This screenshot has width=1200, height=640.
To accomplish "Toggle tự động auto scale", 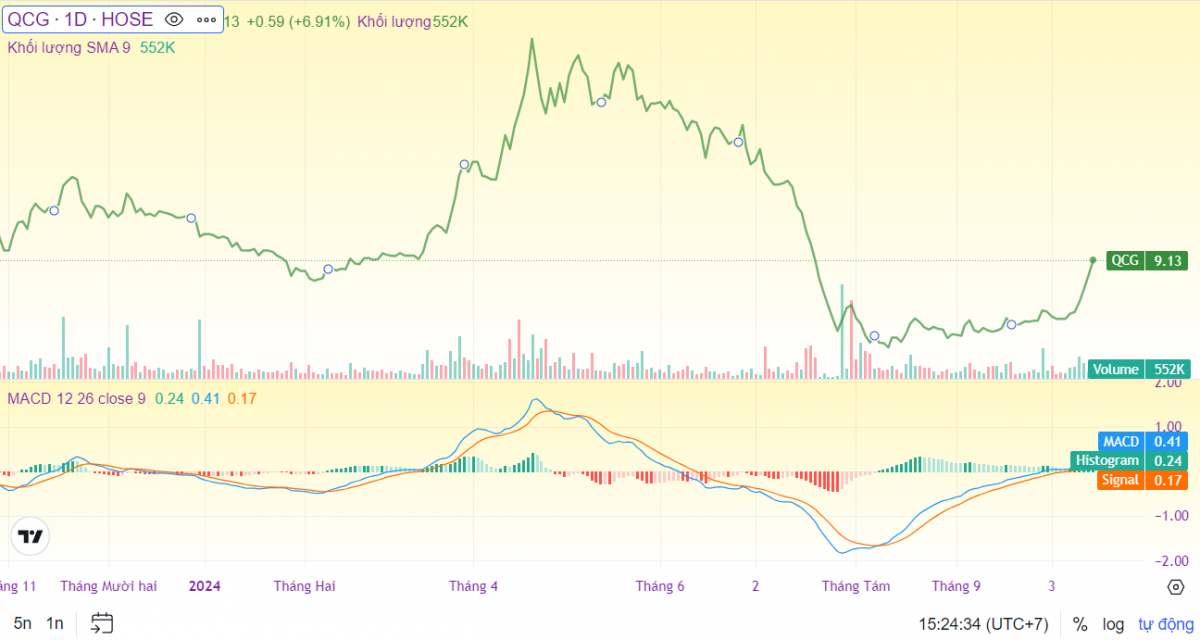I will [1160, 624].
